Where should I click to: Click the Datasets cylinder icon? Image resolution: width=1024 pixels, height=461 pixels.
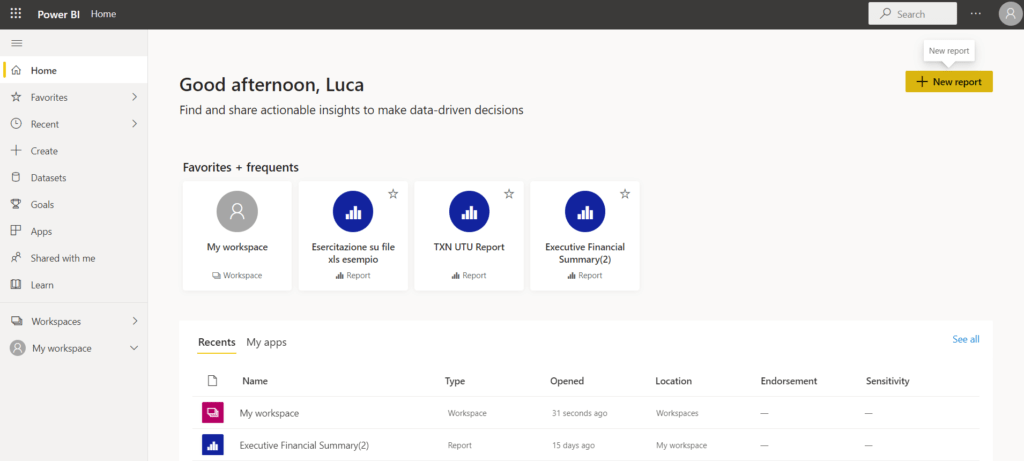point(17,178)
